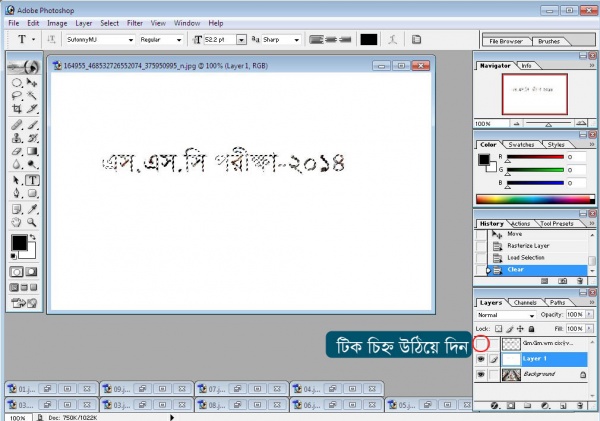Select the Shape tool
This screenshot has width=600, height=421.
[x=32, y=193]
